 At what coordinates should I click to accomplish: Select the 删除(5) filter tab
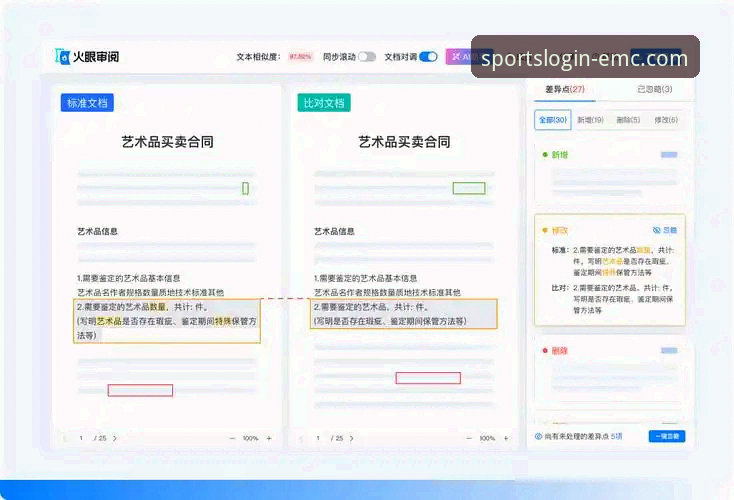pos(628,120)
